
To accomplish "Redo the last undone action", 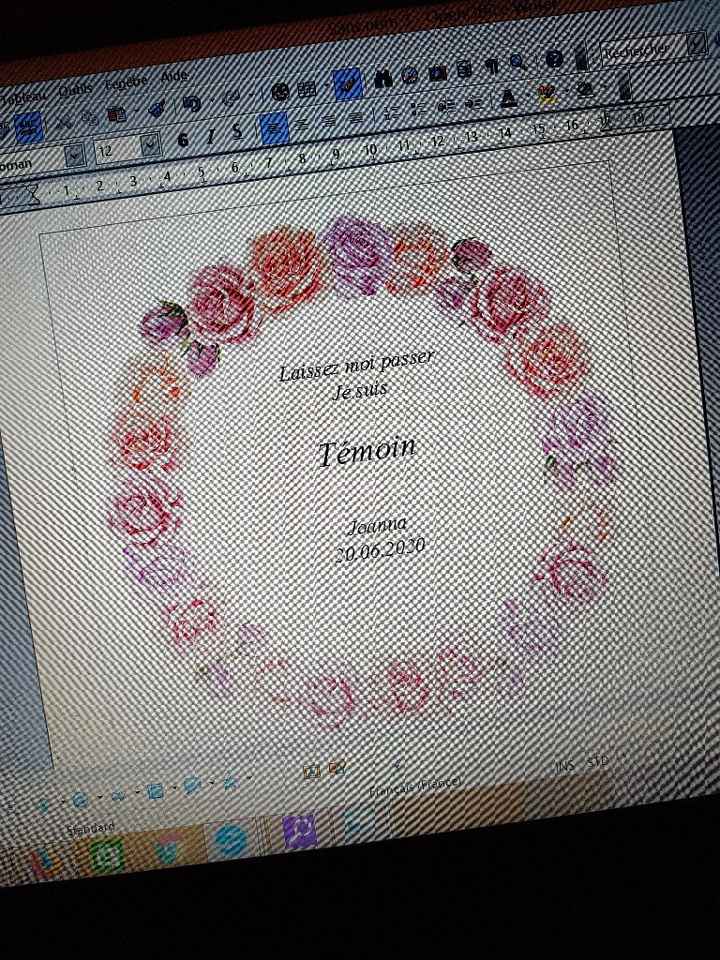I will 231,99.
